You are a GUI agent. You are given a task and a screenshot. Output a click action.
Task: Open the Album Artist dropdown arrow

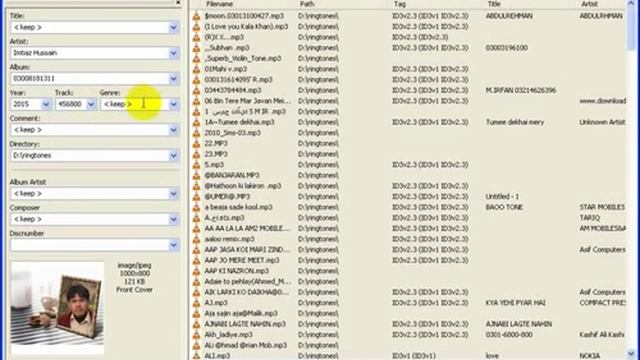(173, 194)
